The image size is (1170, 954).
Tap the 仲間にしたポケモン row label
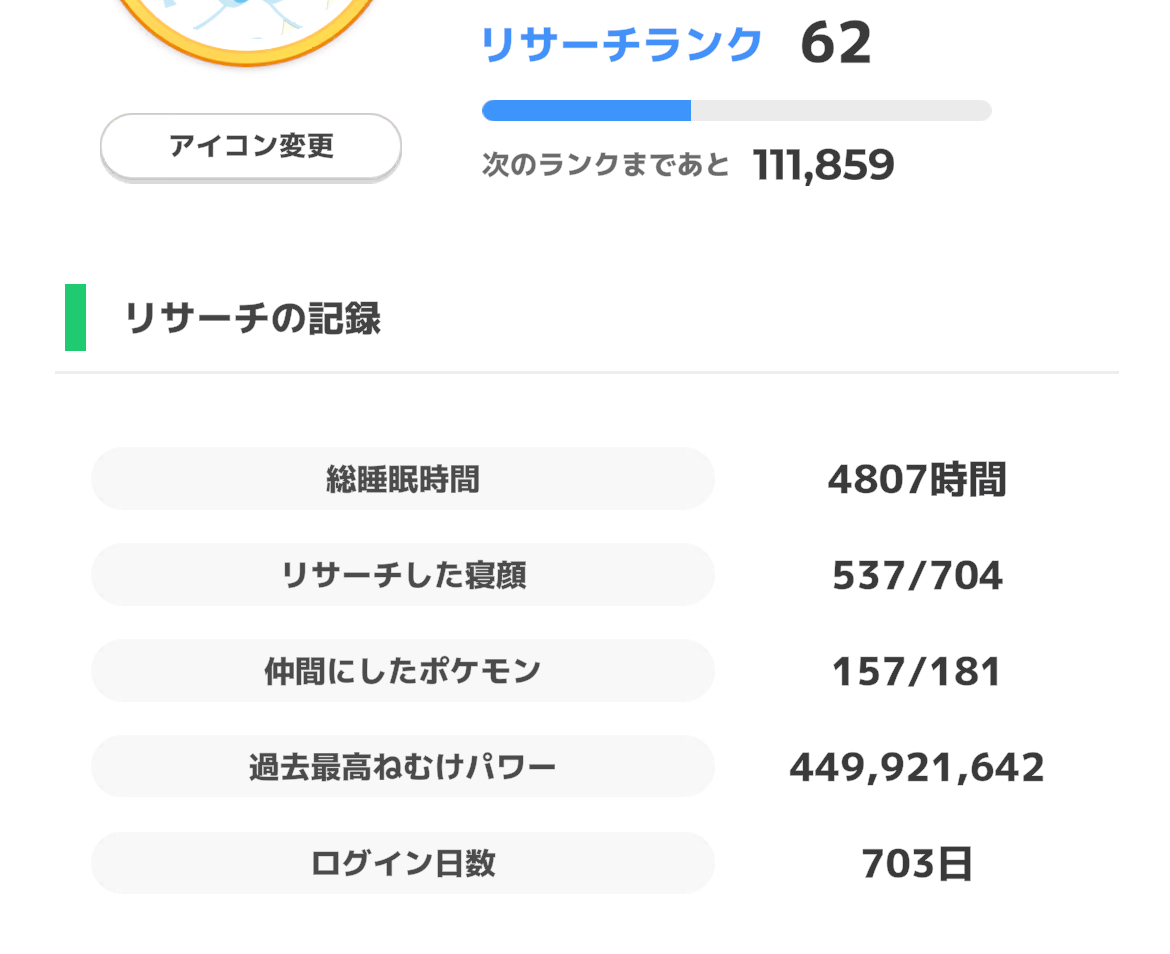tap(403, 671)
